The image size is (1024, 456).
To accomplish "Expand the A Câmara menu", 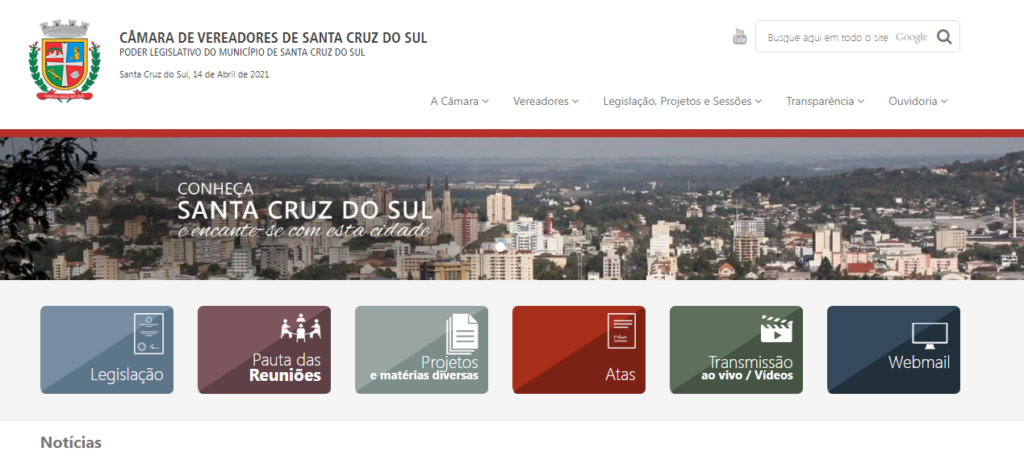I will point(459,101).
